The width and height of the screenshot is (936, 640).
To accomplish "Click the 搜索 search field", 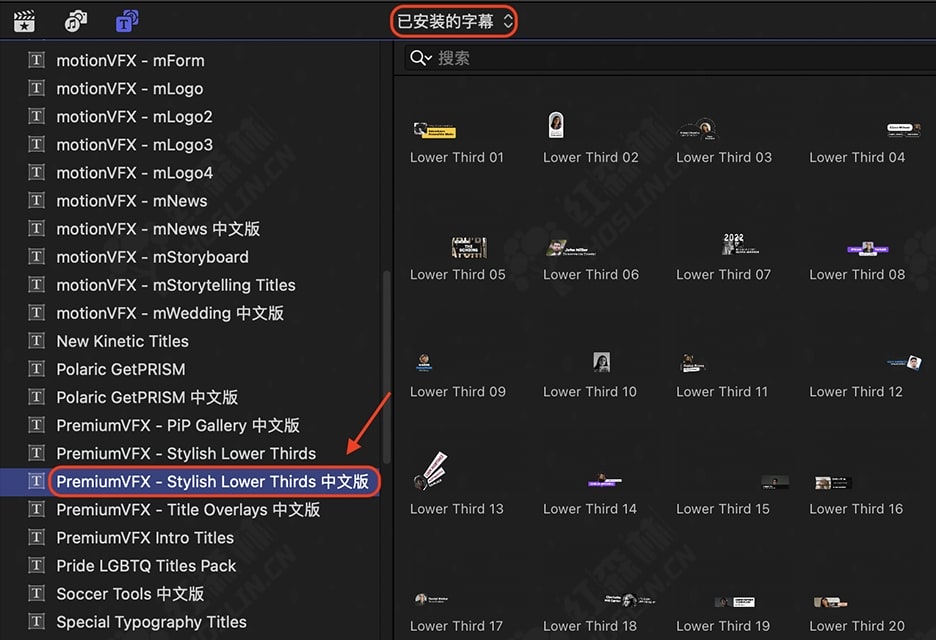I will (670, 58).
